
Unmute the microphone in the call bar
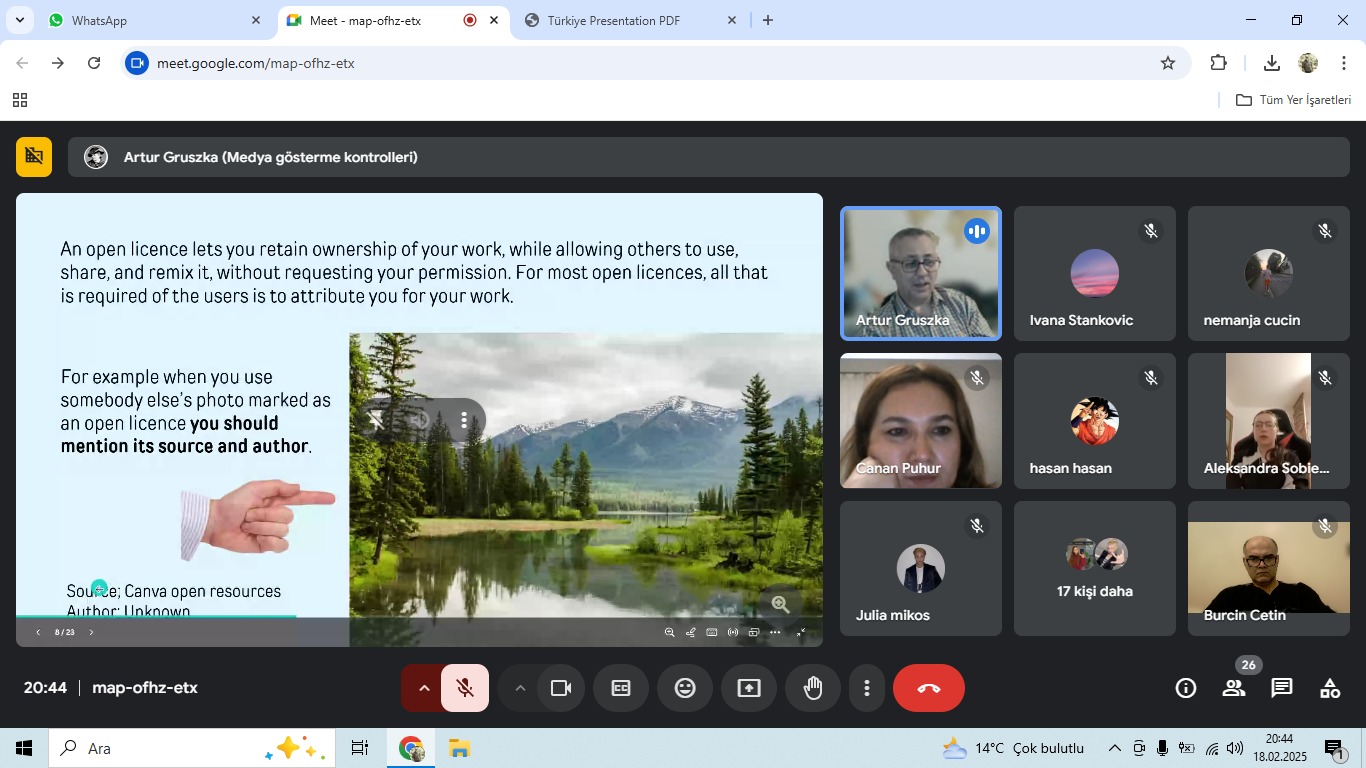click(x=464, y=688)
